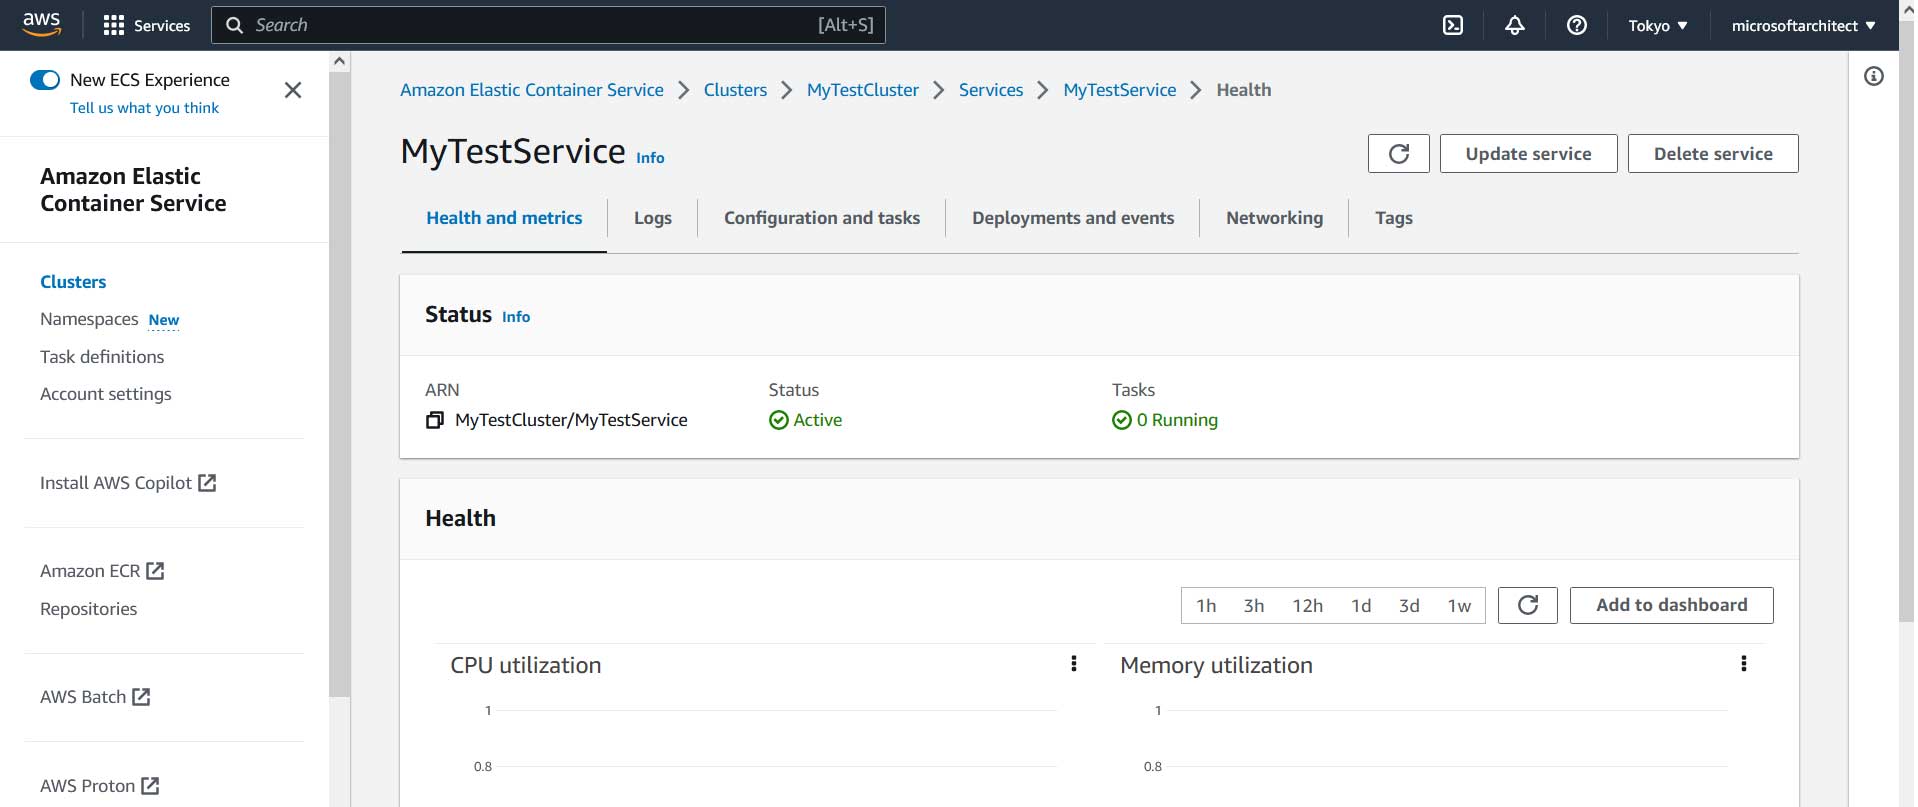The image size is (1918, 807).
Task: Switch to the Health and metrics tab
Action: pyautogui.click(x=504, y=218)
